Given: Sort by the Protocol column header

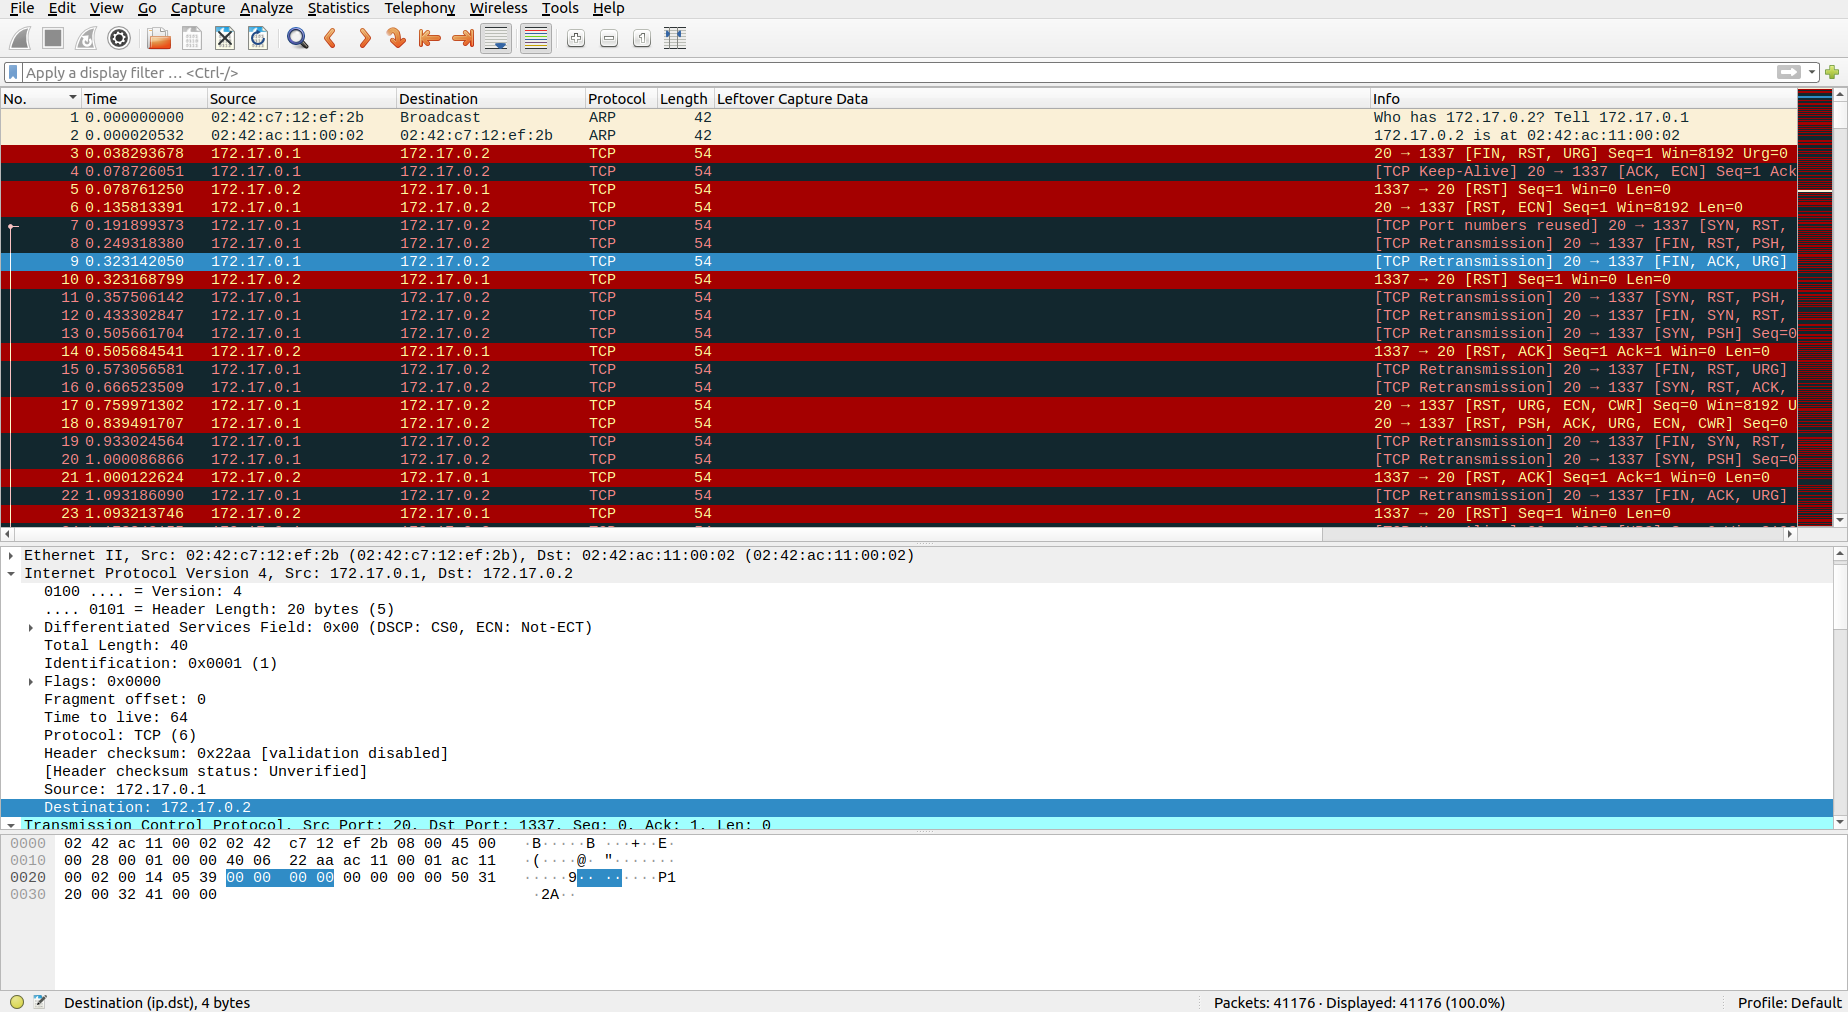Looking at the screenshot, I should pyautogui.click(x=620, y=98).
